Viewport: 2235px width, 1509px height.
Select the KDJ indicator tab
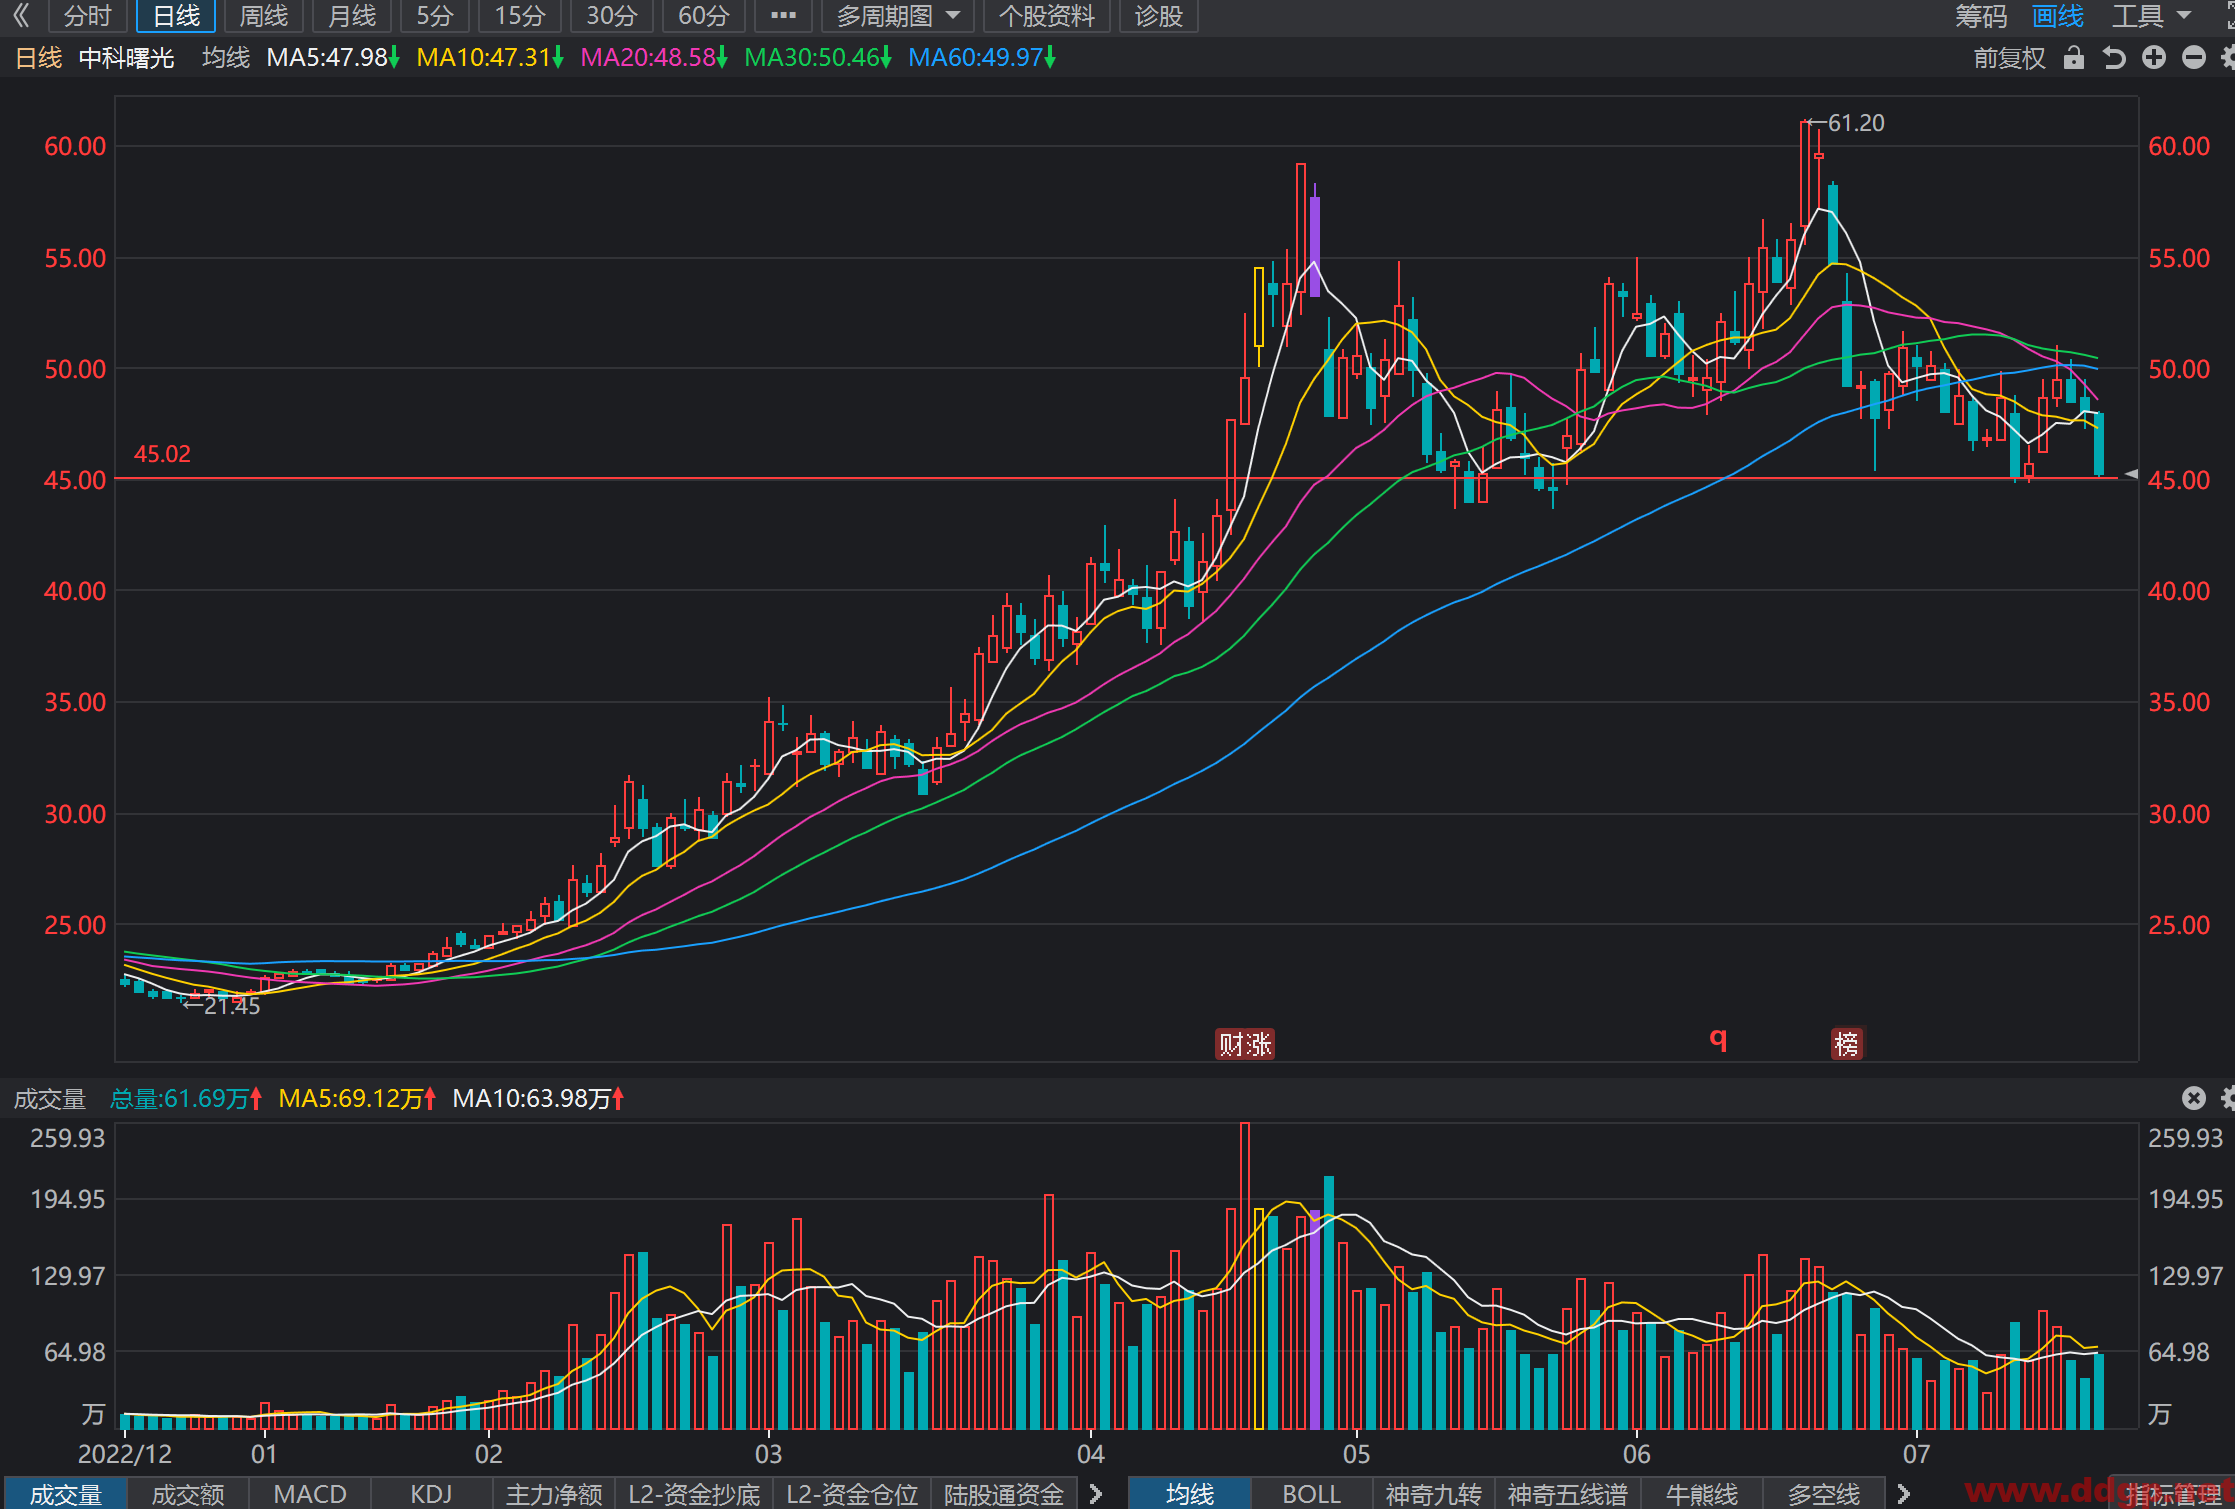[x=431, y=1493]
